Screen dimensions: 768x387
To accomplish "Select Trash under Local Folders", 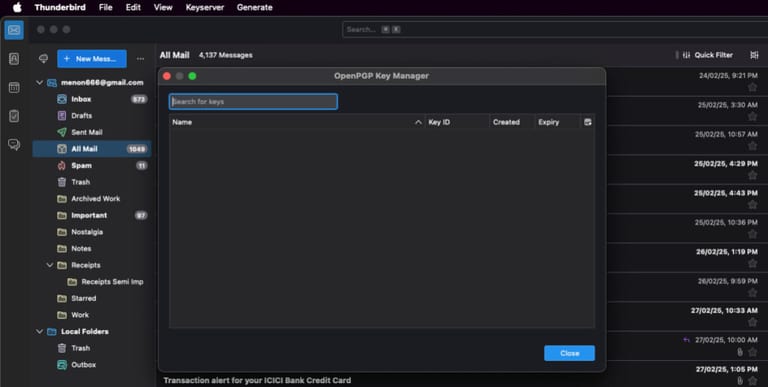I will (x=92, y=348).
